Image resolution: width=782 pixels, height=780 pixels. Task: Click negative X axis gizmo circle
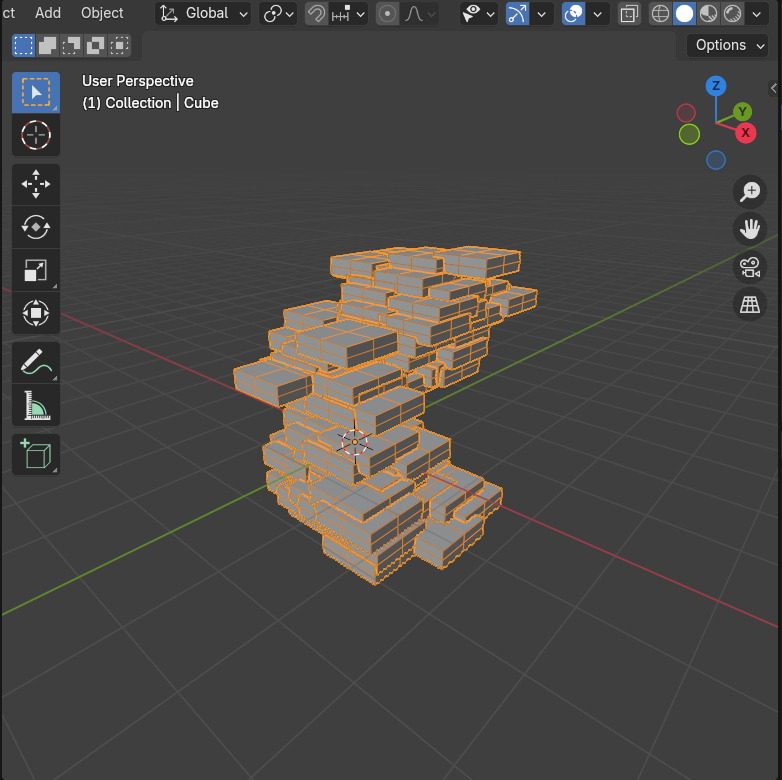click(x=686, y=113)
